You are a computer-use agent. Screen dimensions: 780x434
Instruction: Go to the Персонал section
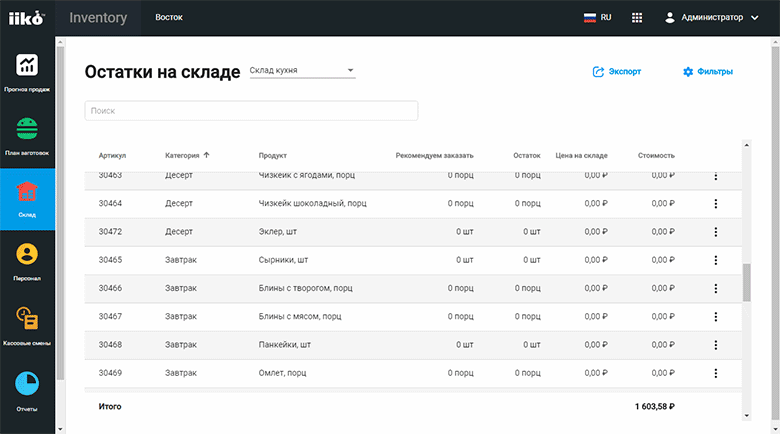point(27,260)
